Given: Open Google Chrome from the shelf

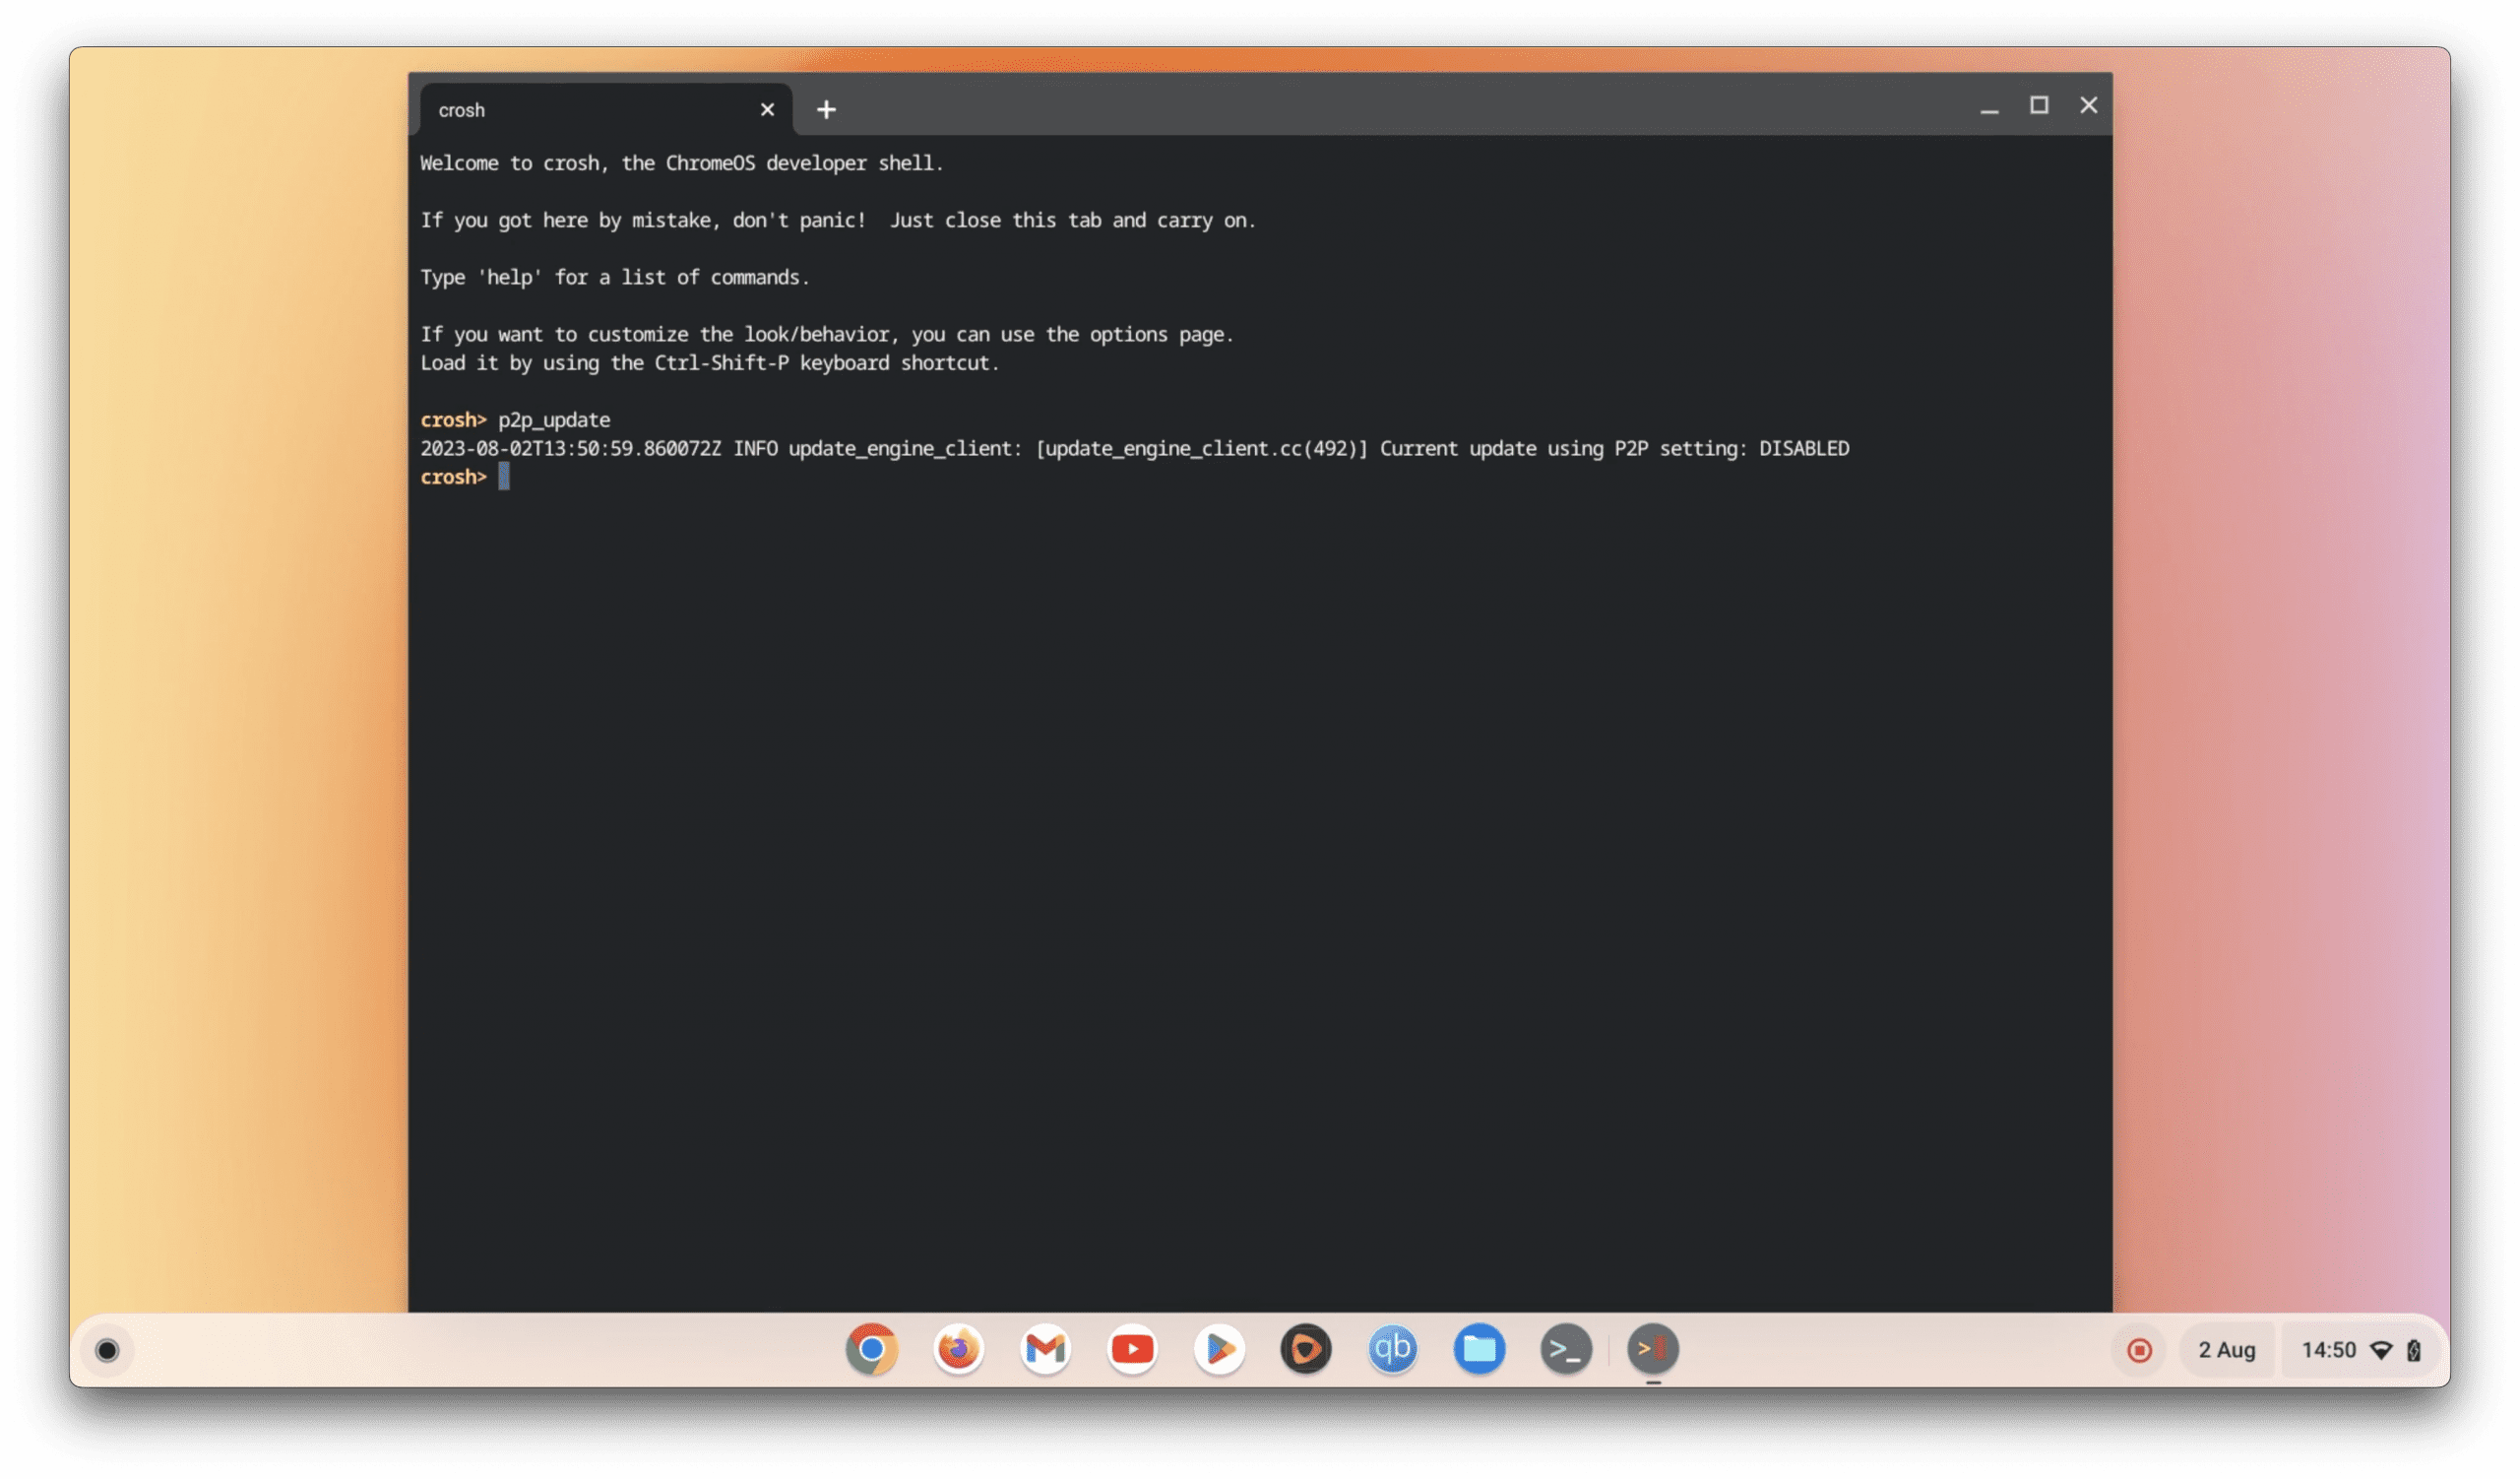Looking at the screenshot, I should 872,1350.
